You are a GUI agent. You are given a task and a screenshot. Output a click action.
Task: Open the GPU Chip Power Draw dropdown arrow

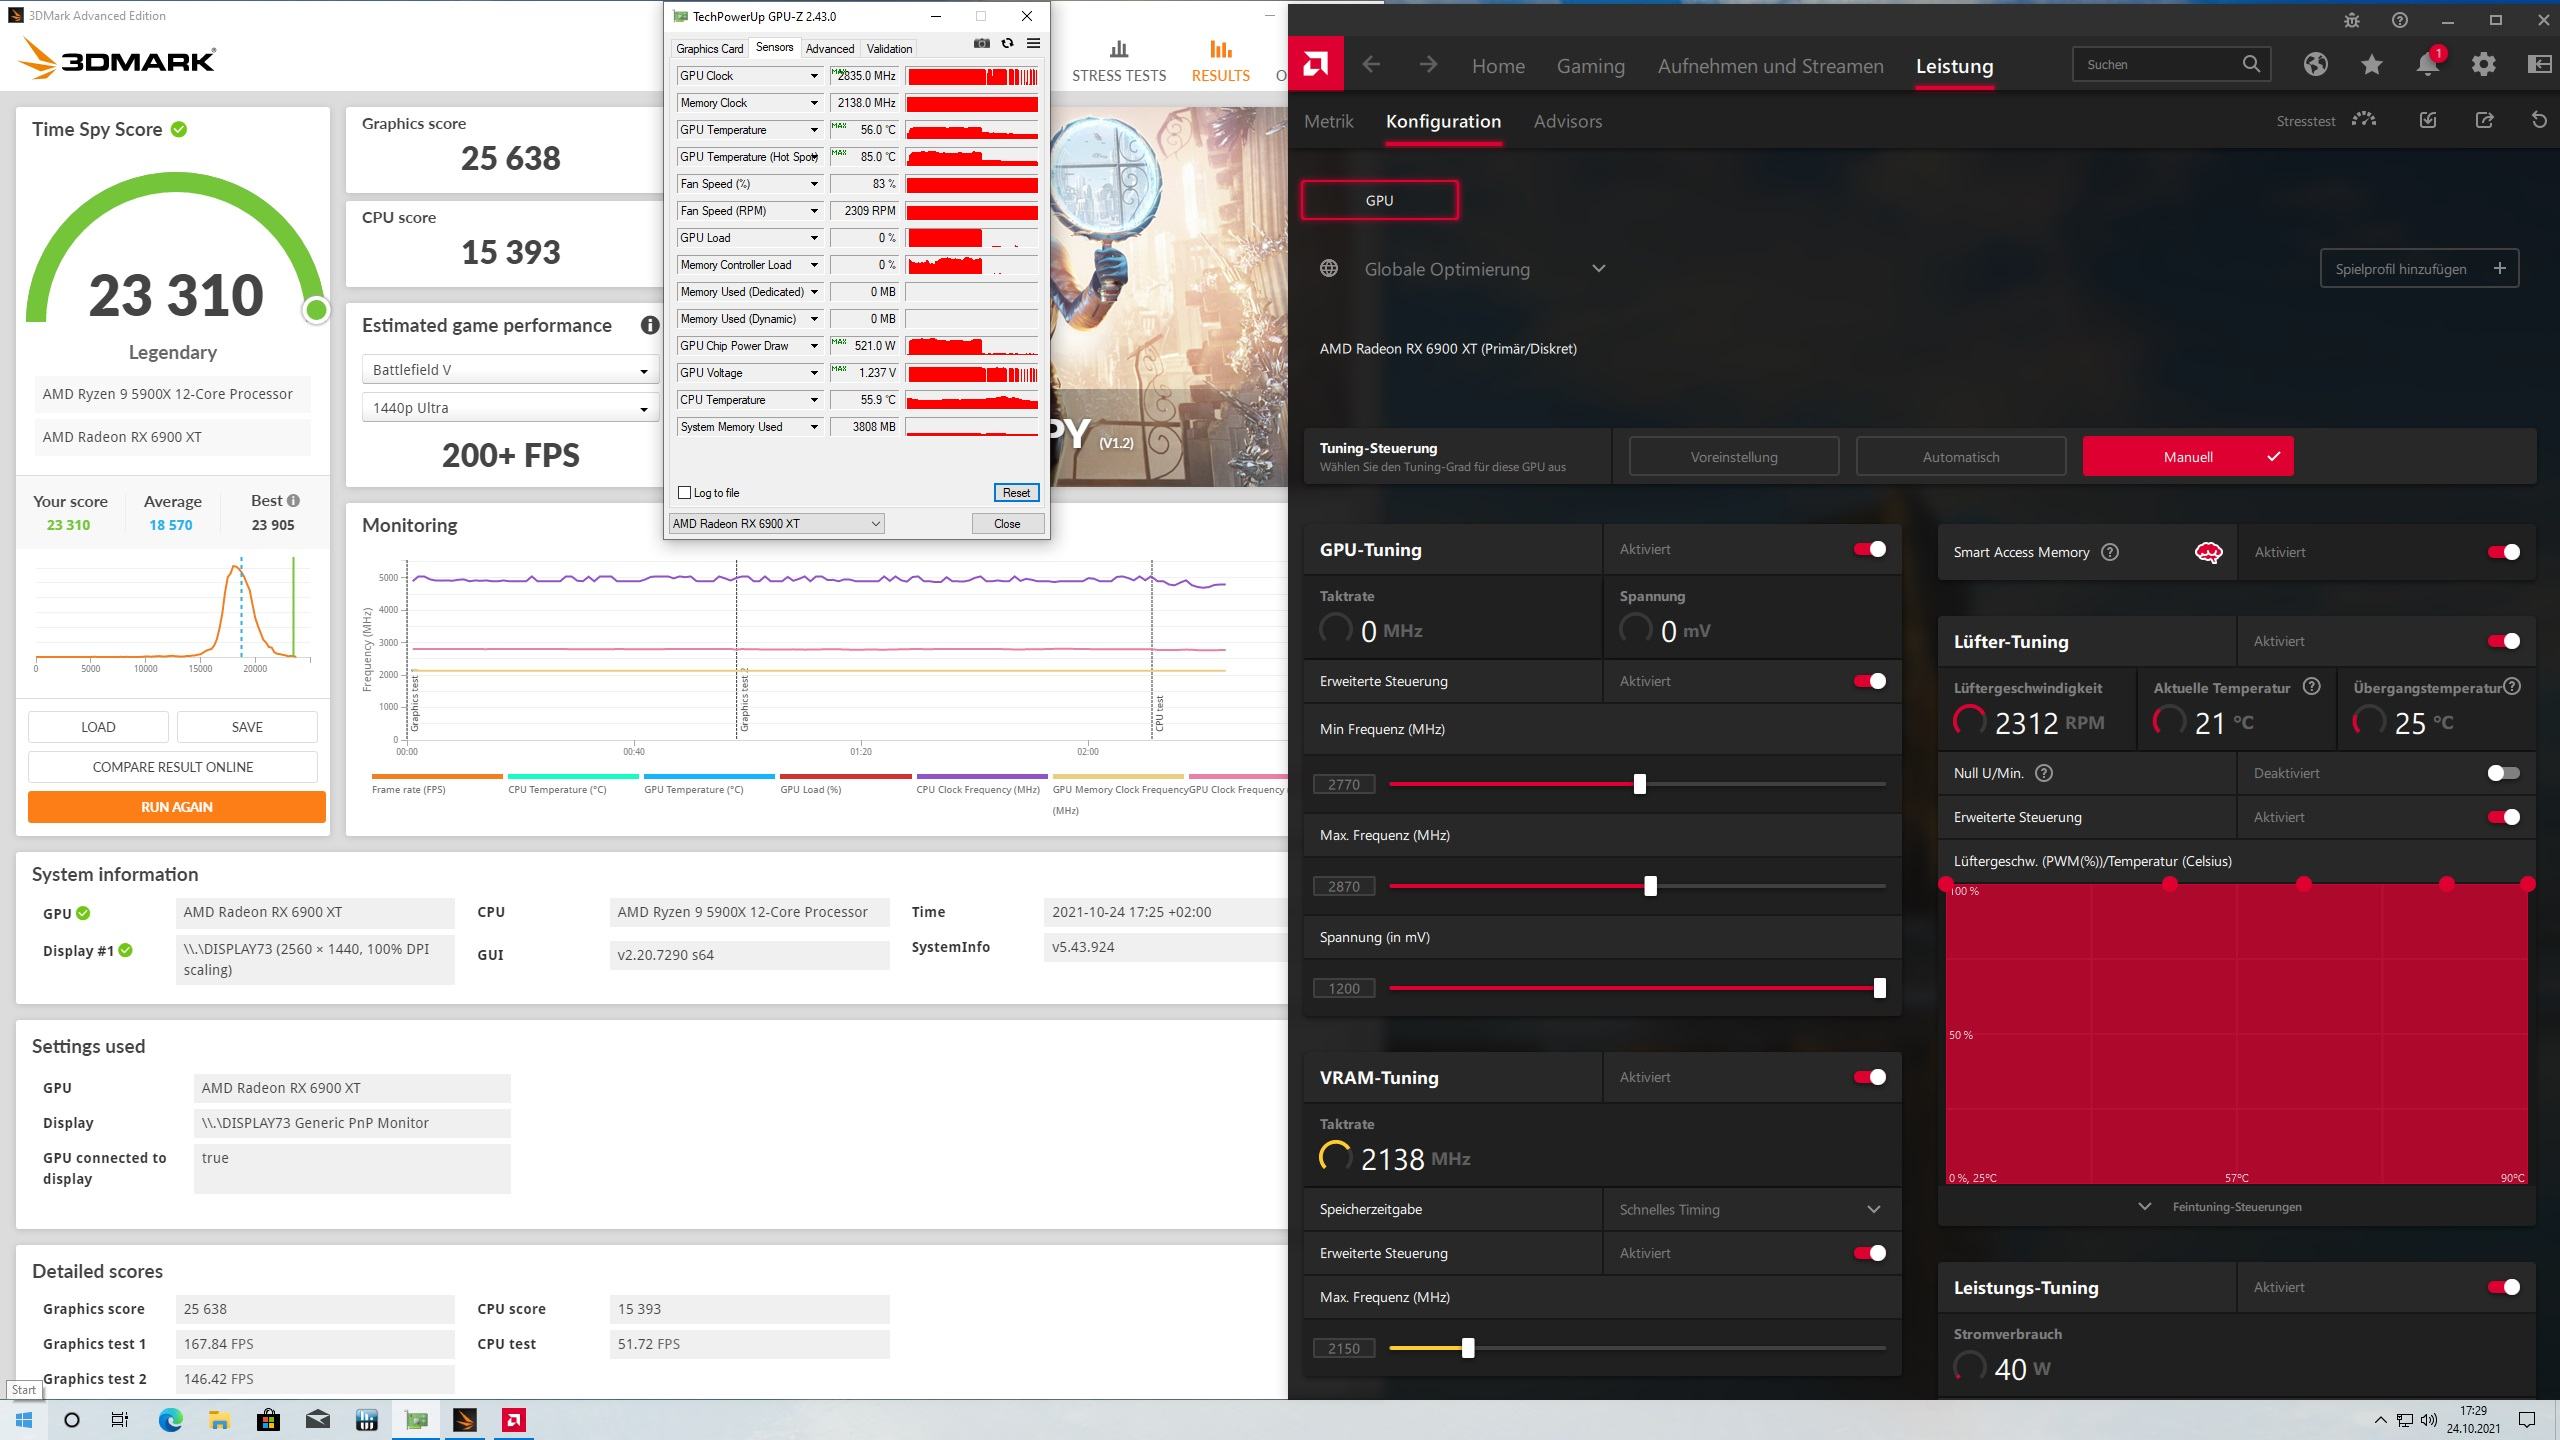click(x=814, y=346)
